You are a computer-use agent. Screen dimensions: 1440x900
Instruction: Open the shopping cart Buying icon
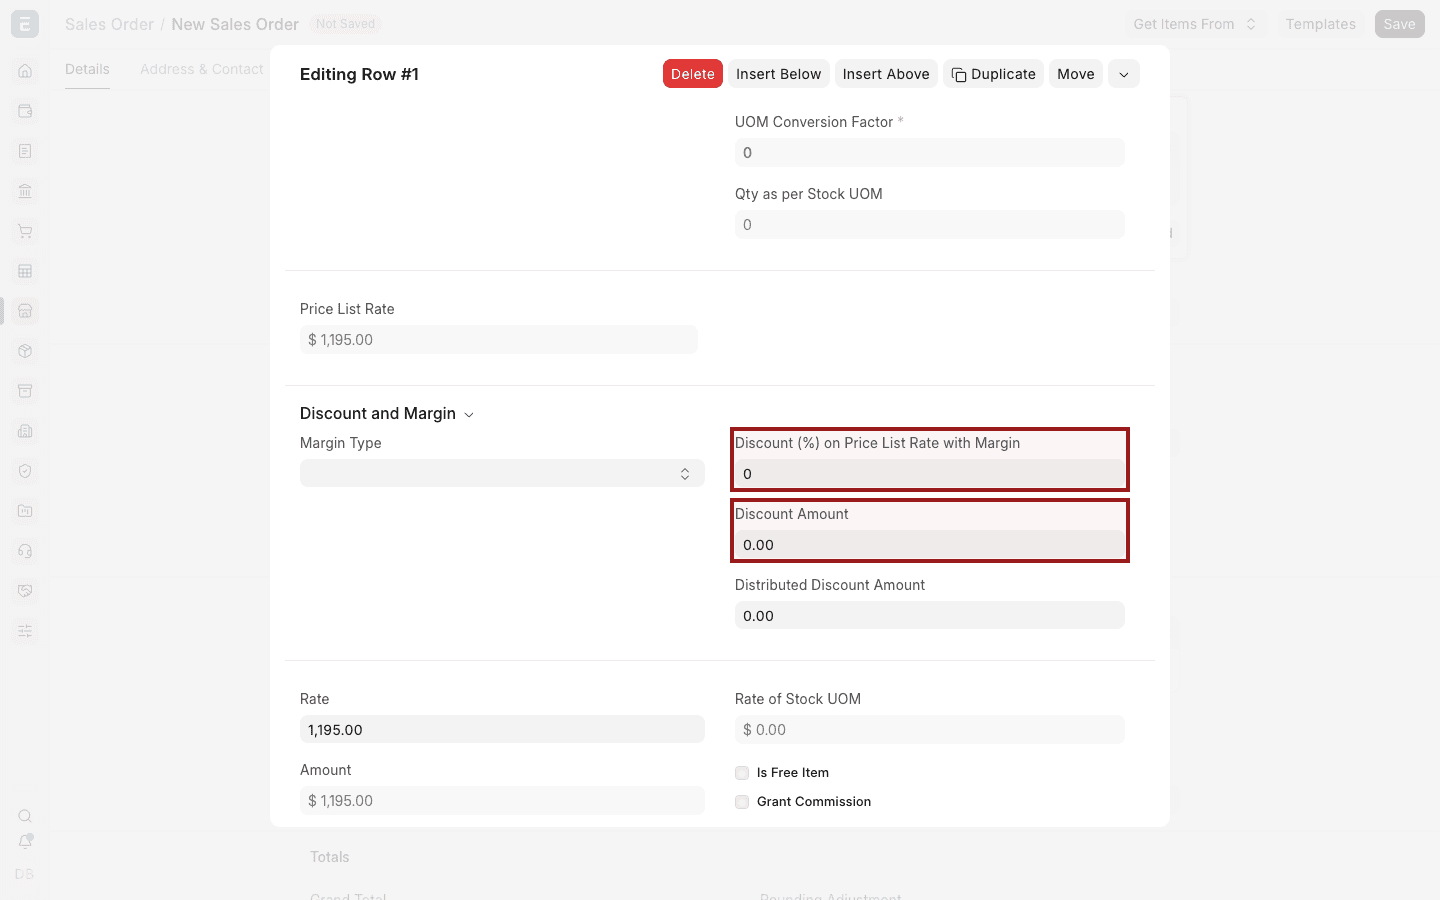[25, 231]
